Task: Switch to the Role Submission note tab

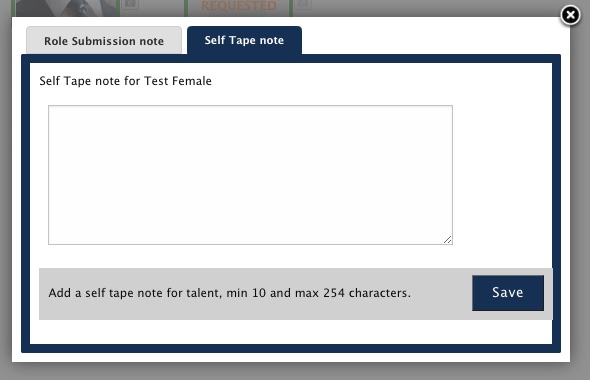Action: [x=104, y=41]
